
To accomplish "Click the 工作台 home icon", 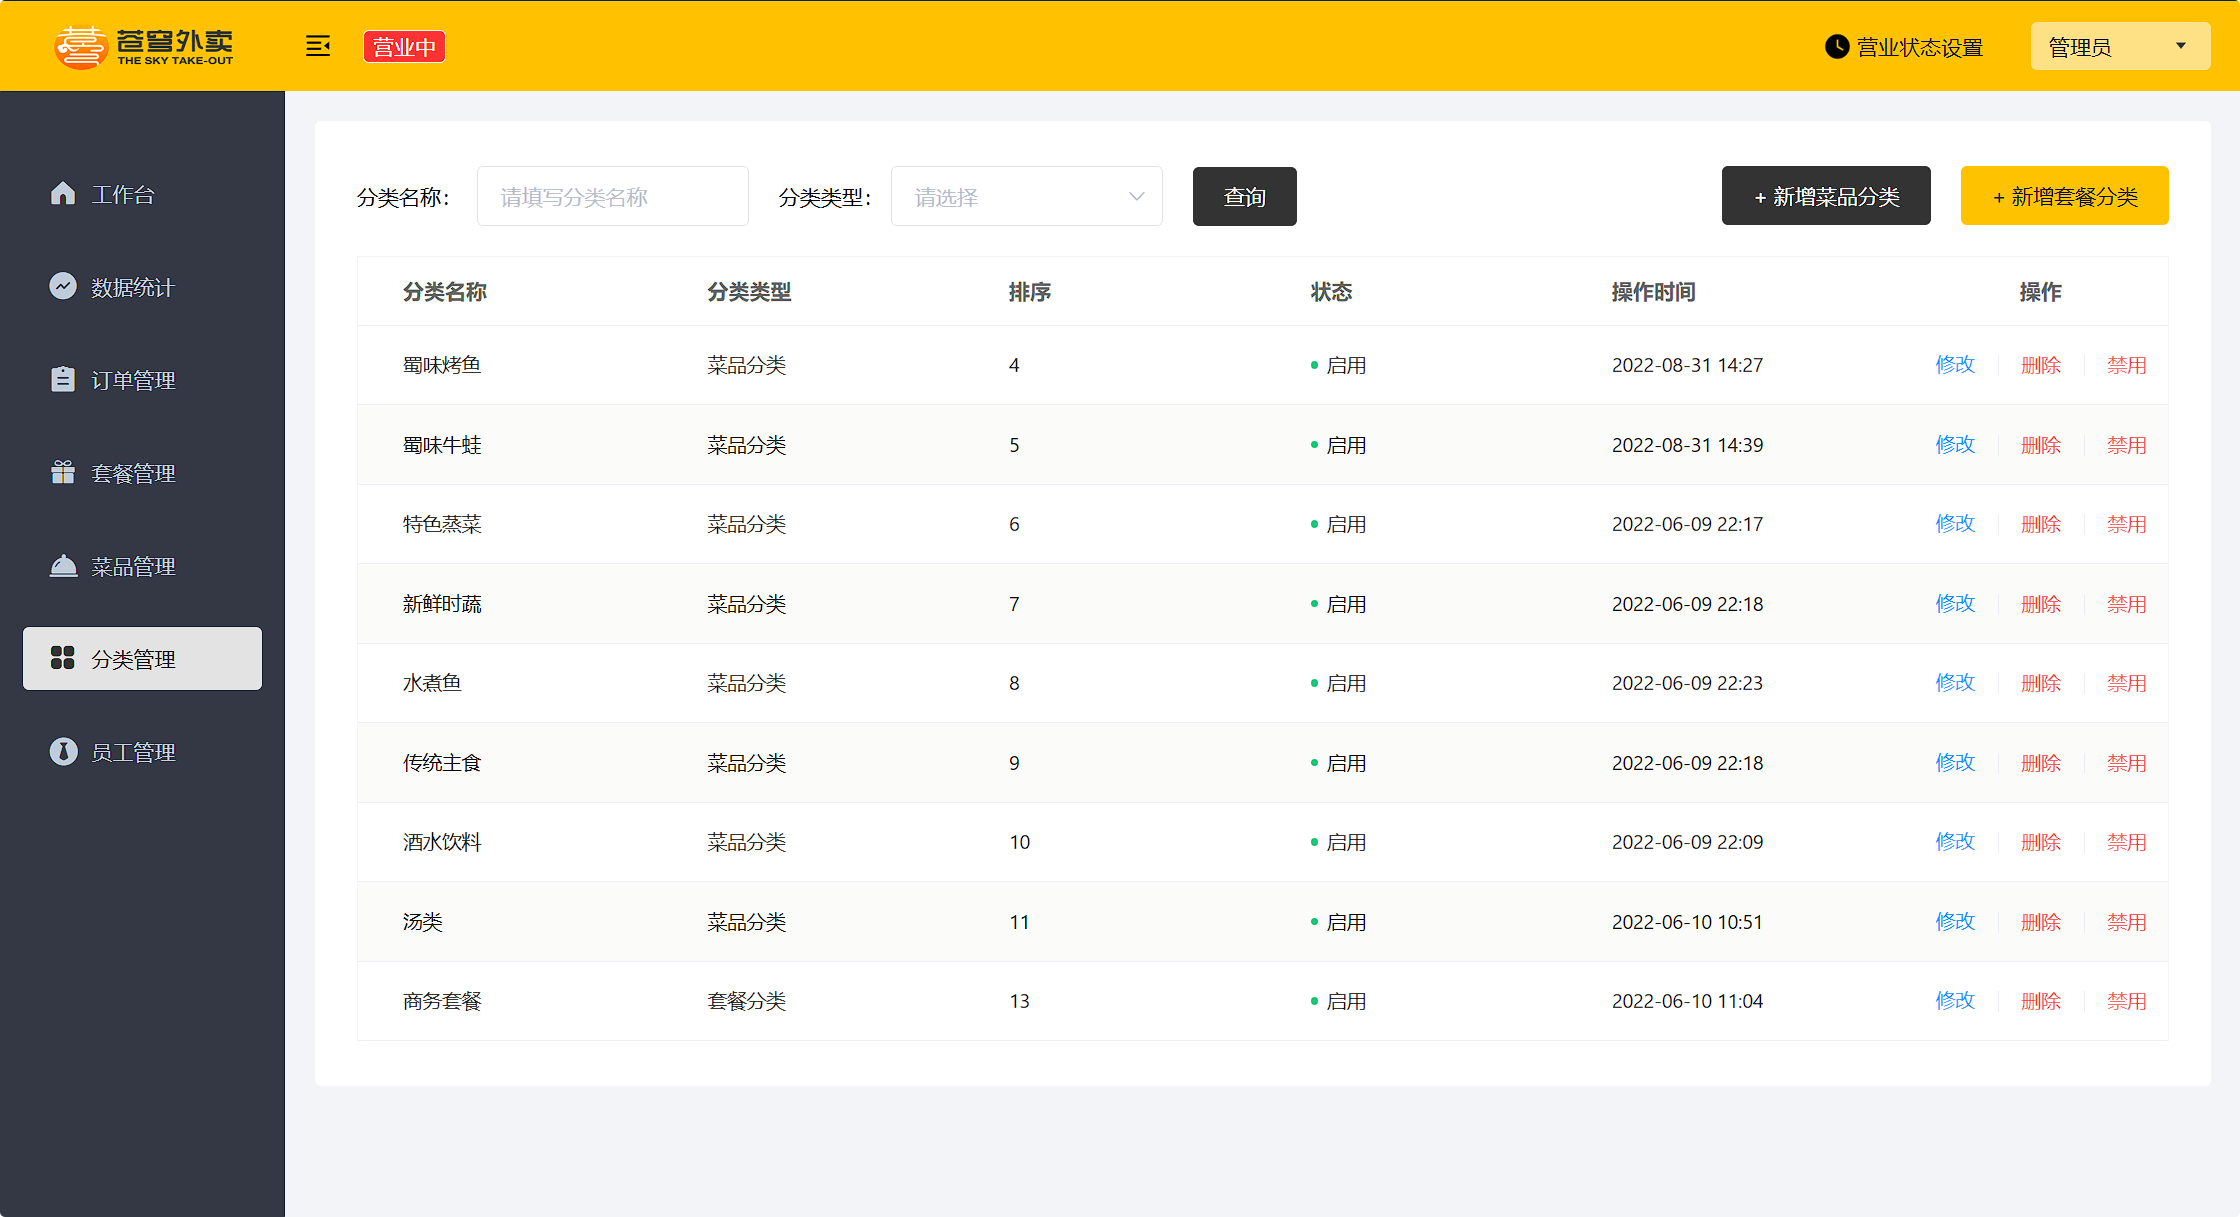I will (x=63, y=193).
